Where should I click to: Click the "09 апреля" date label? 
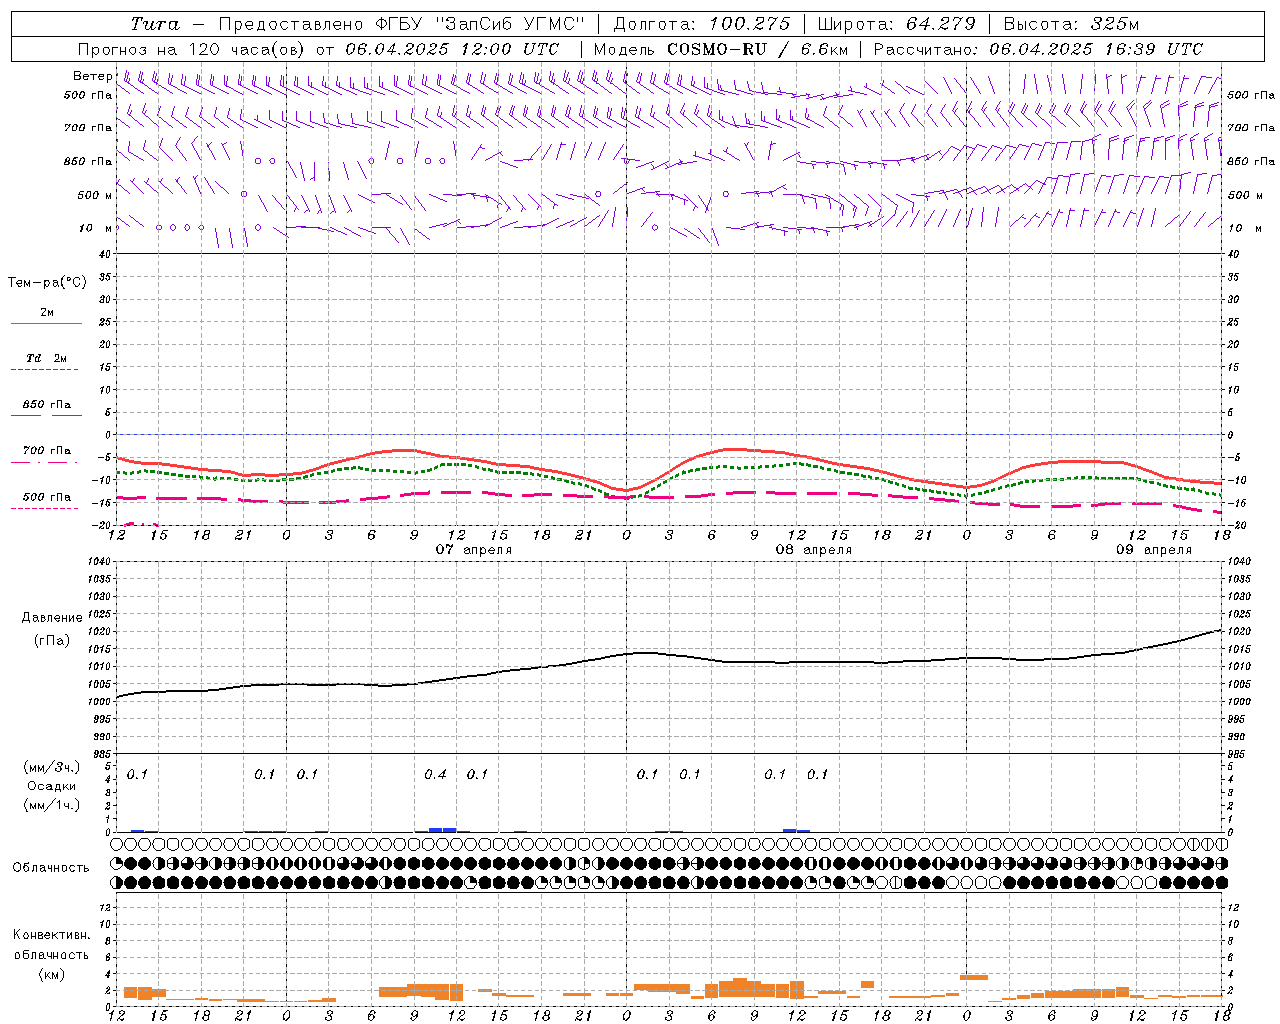coord(1154,550)
